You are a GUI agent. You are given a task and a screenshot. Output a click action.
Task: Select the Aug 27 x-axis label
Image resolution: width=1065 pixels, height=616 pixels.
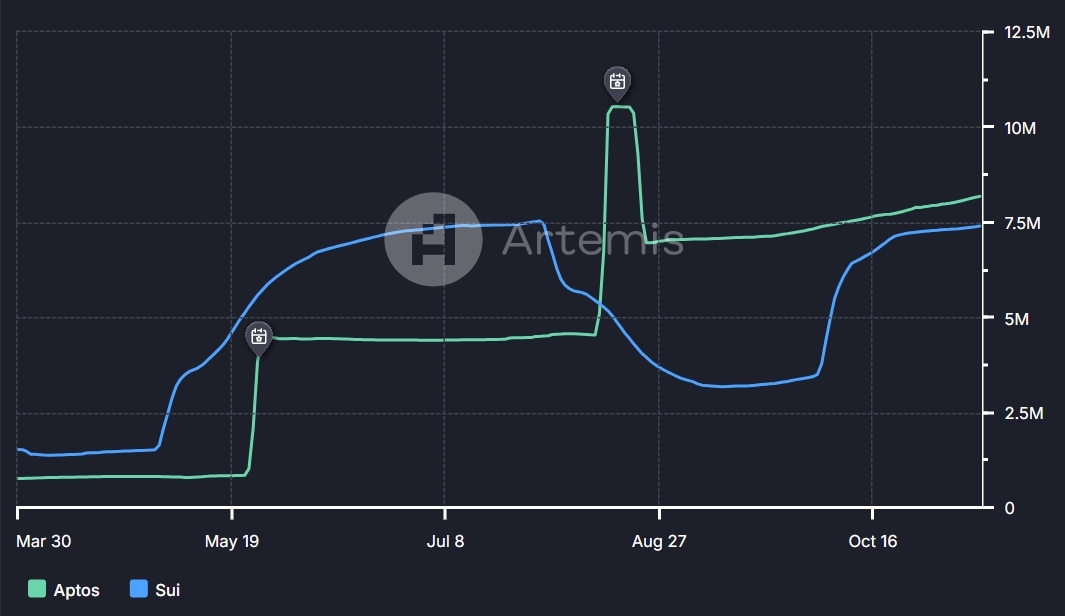point(659,541)
